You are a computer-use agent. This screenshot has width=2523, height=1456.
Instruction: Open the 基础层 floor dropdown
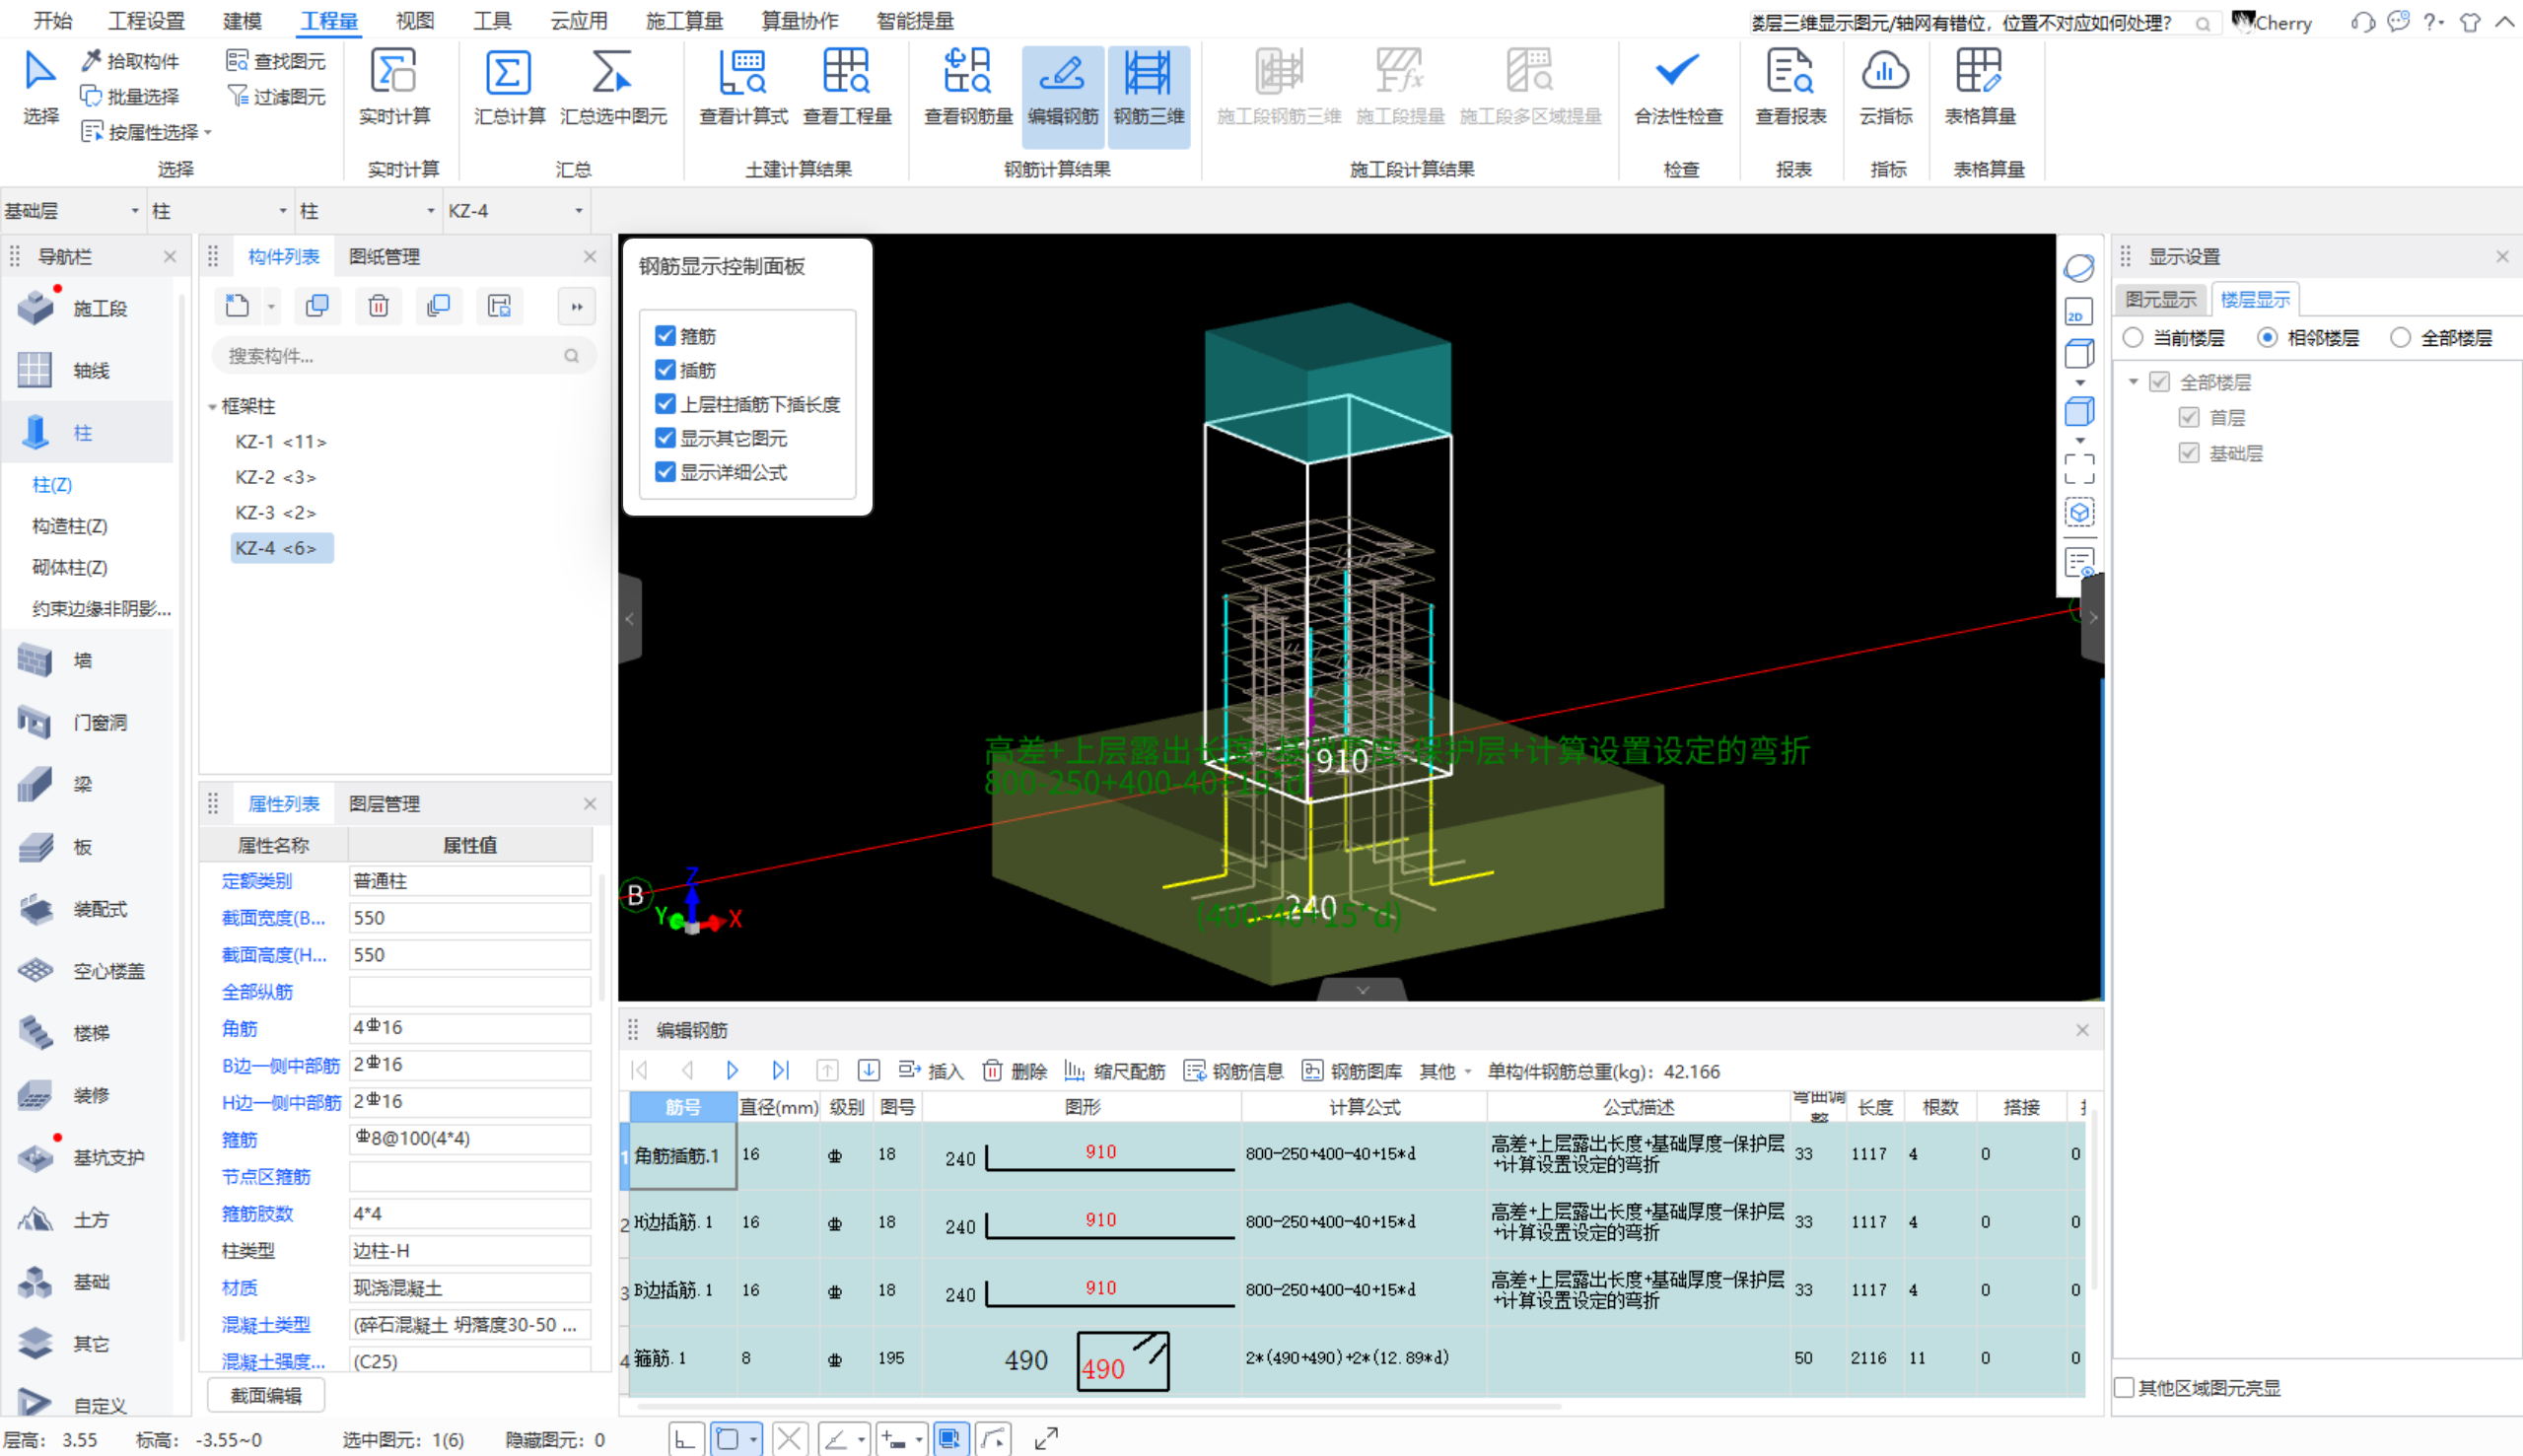[x=72, y=211]
